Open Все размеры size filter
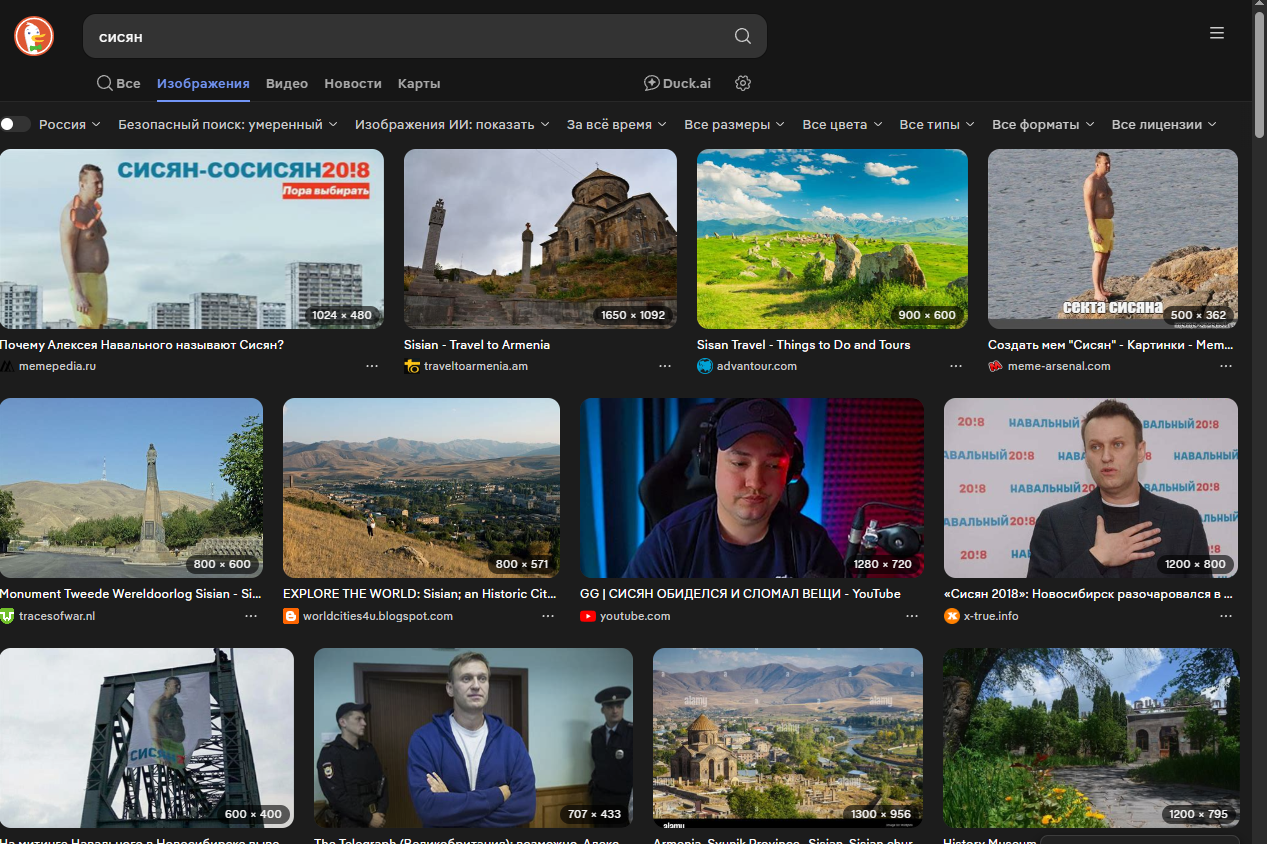 pos(735,124)
